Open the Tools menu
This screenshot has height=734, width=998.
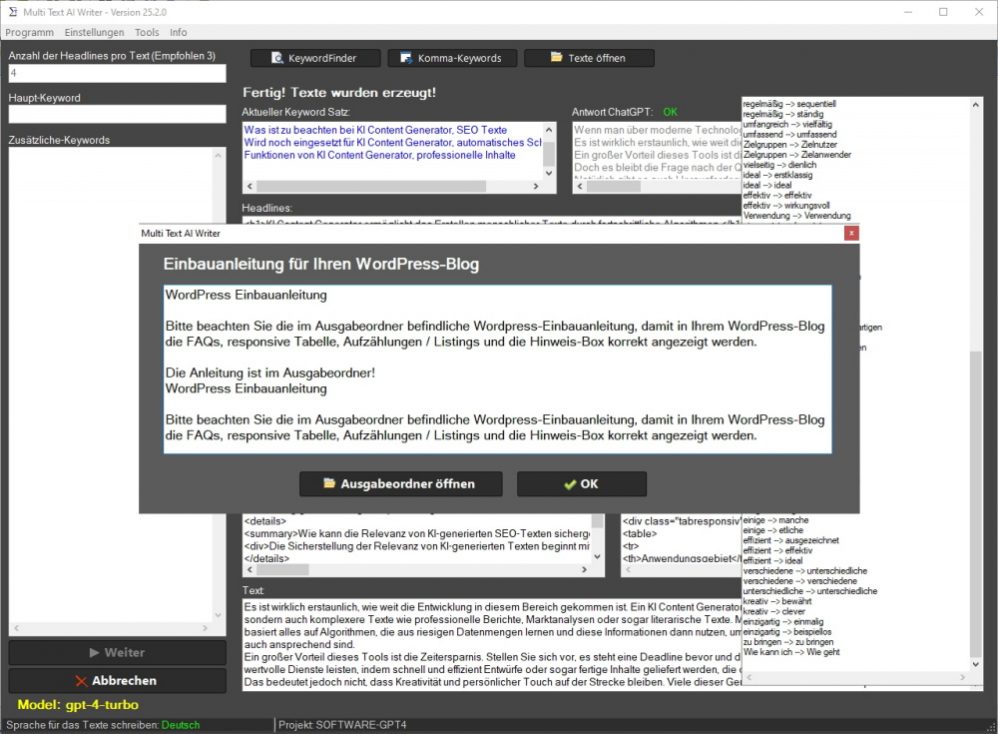tap(146, 32)
